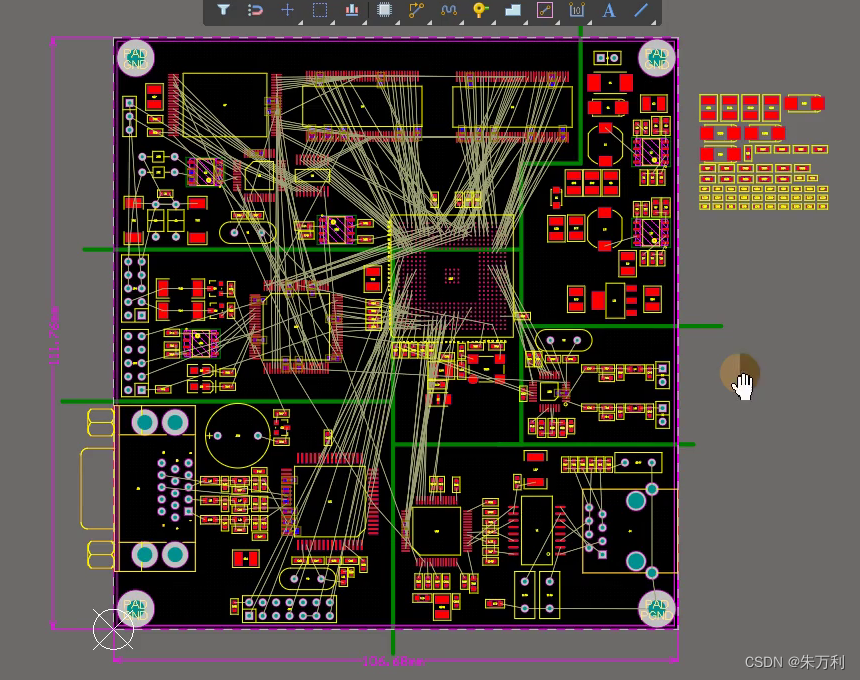This screenshot has height=680, width=860.
Task: Choose the place component chip icon
Action: point(384,10)
